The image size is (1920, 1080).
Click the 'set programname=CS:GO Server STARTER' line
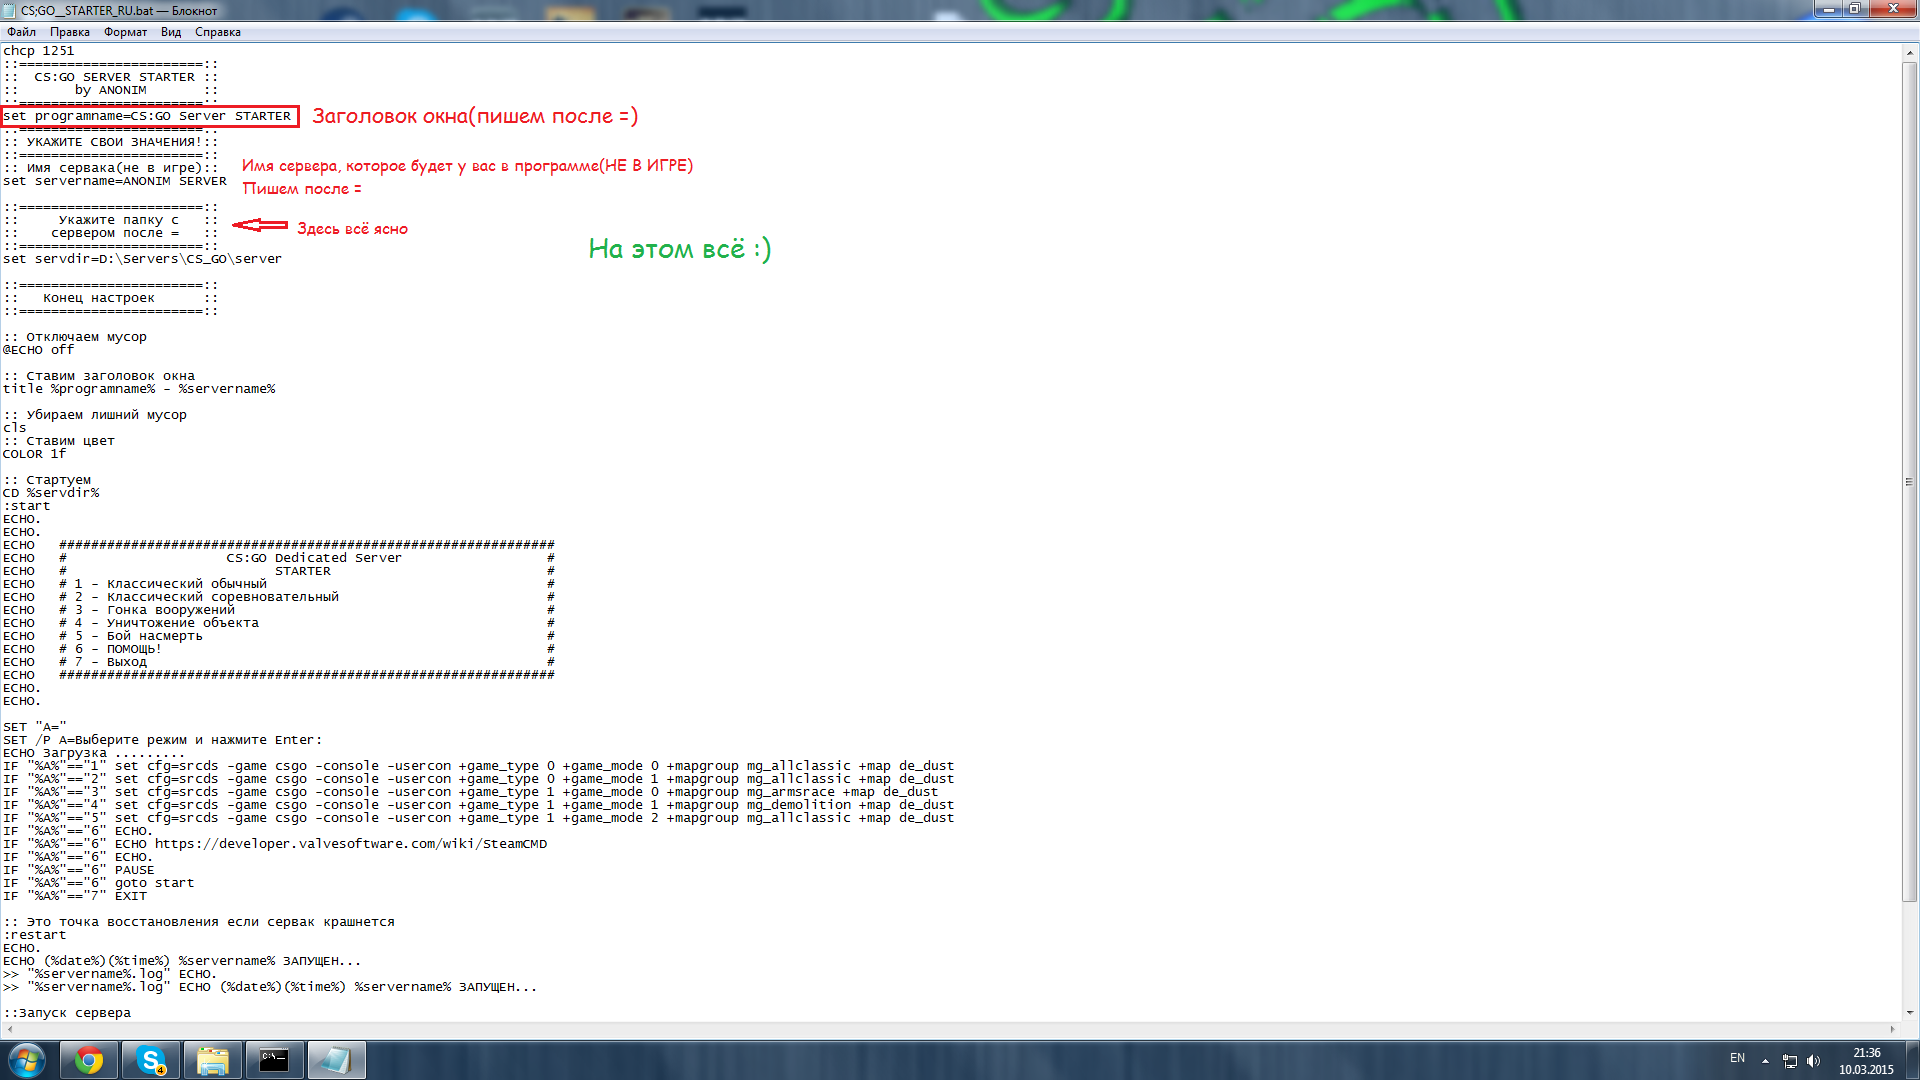pyautogui.click(x=147, y=116)
